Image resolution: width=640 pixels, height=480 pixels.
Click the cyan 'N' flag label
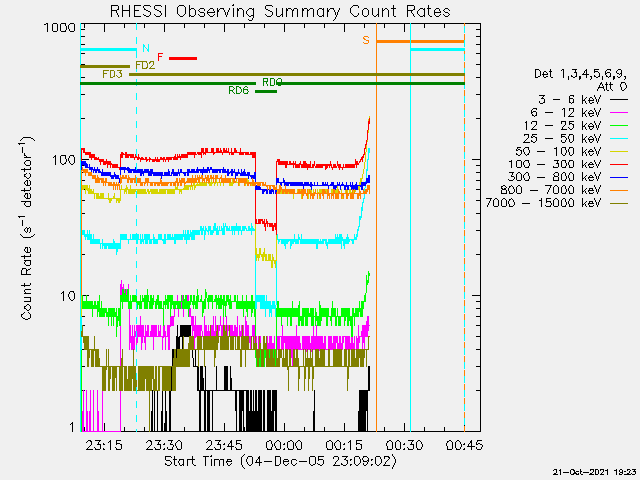[146, 48]
